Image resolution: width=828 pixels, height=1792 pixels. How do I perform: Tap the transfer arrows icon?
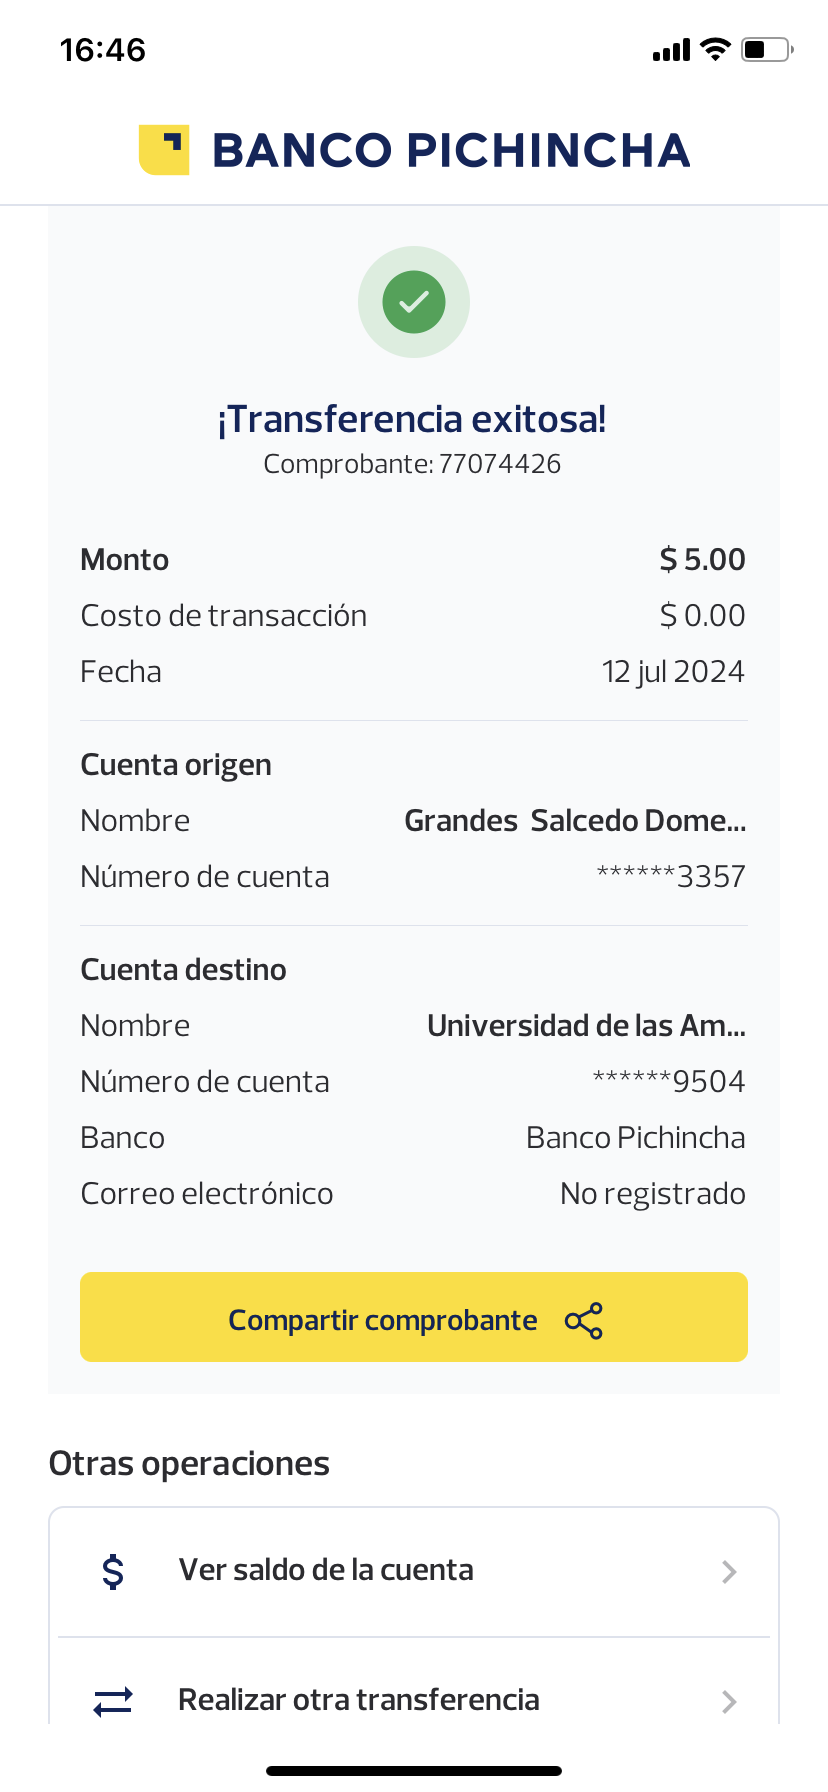[x=113, y=1701]
